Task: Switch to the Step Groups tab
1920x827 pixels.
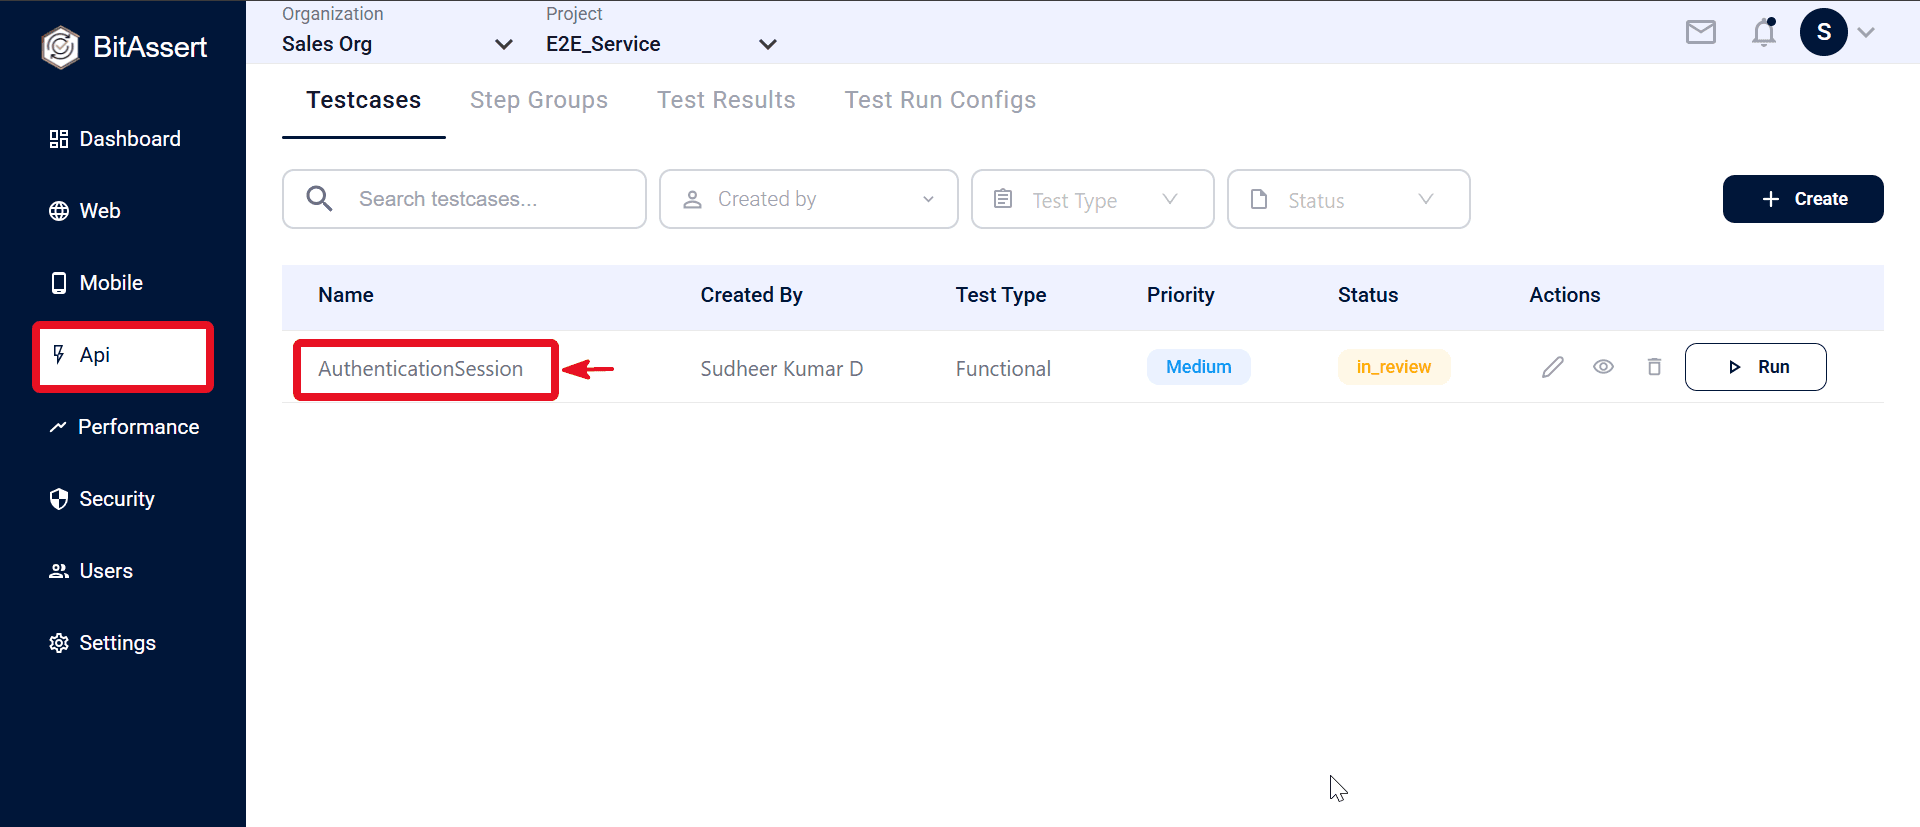Action: [x=539, y=100]
